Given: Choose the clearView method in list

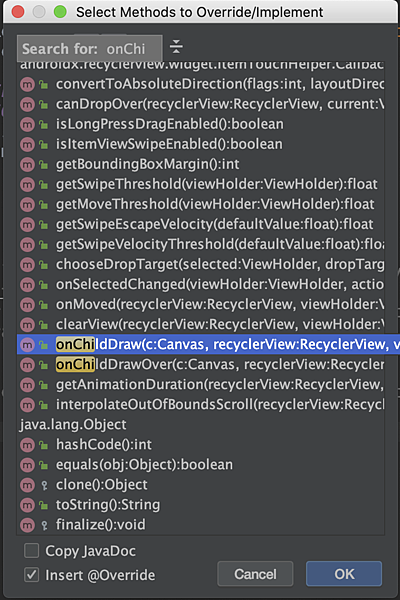Looking at the screenshot, I should (201, 324).
